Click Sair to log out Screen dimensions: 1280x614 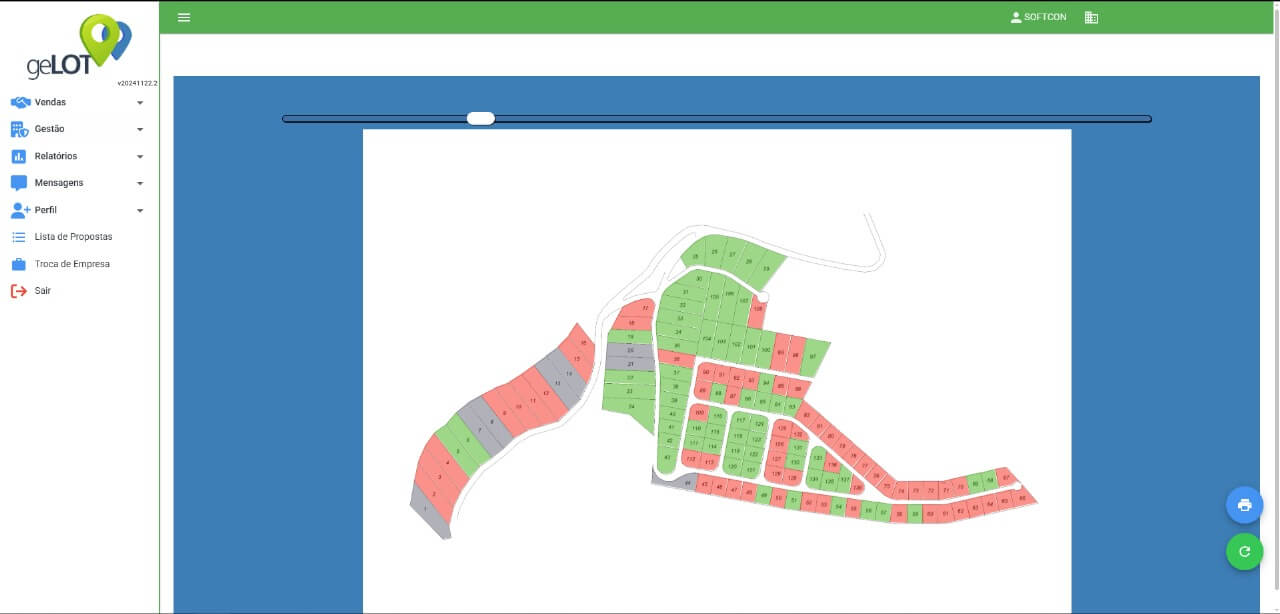coord(40,290)
